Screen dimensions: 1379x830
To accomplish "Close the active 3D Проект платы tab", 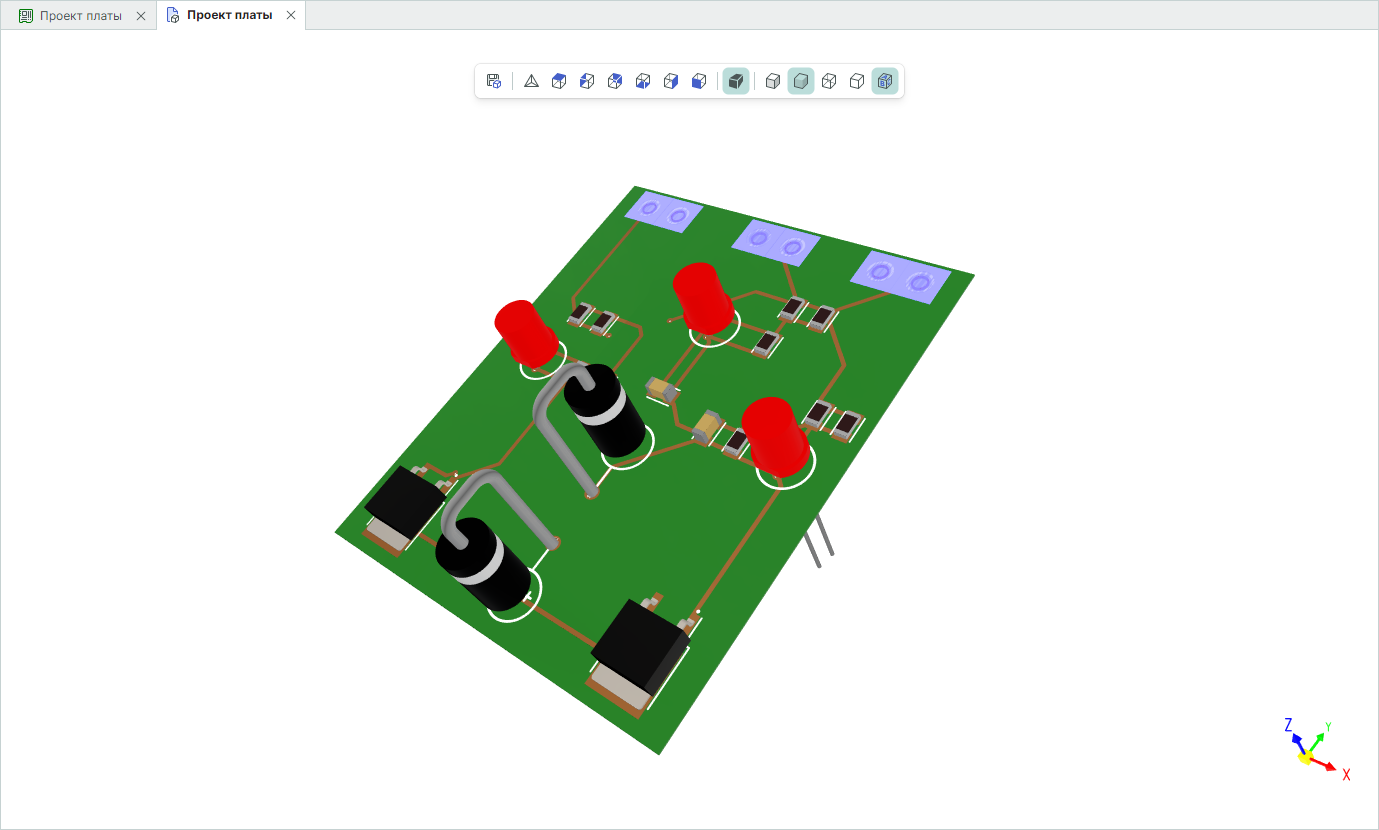I will (x=291, y=16).
